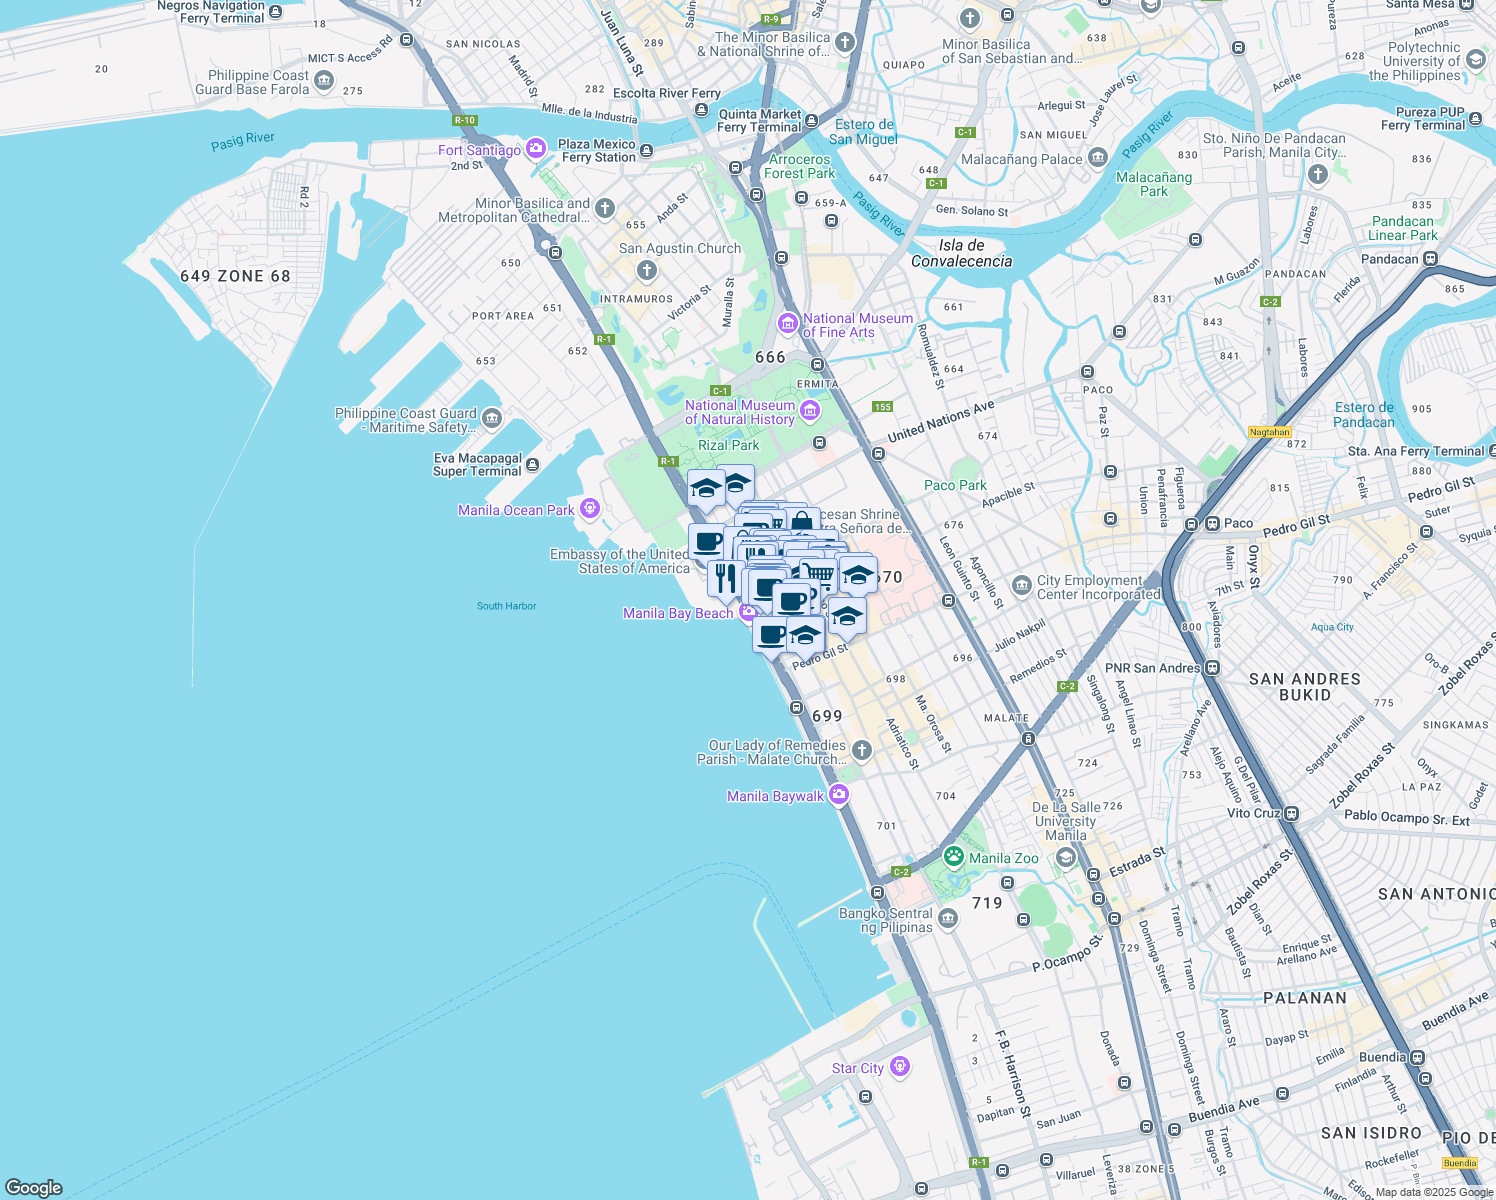Click the Estero de Pandacan label
Screen dimensions: 1496x1200
point(1364,414)
